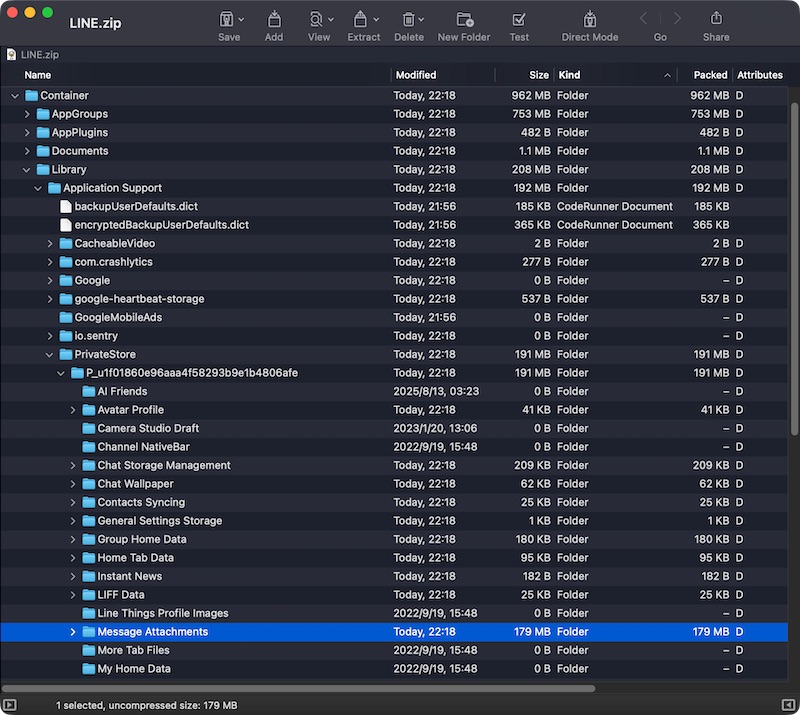This screenshot has width=800, height=715.
Task: Select the Contacts Syncing row
Action: (x=394, y=502)
